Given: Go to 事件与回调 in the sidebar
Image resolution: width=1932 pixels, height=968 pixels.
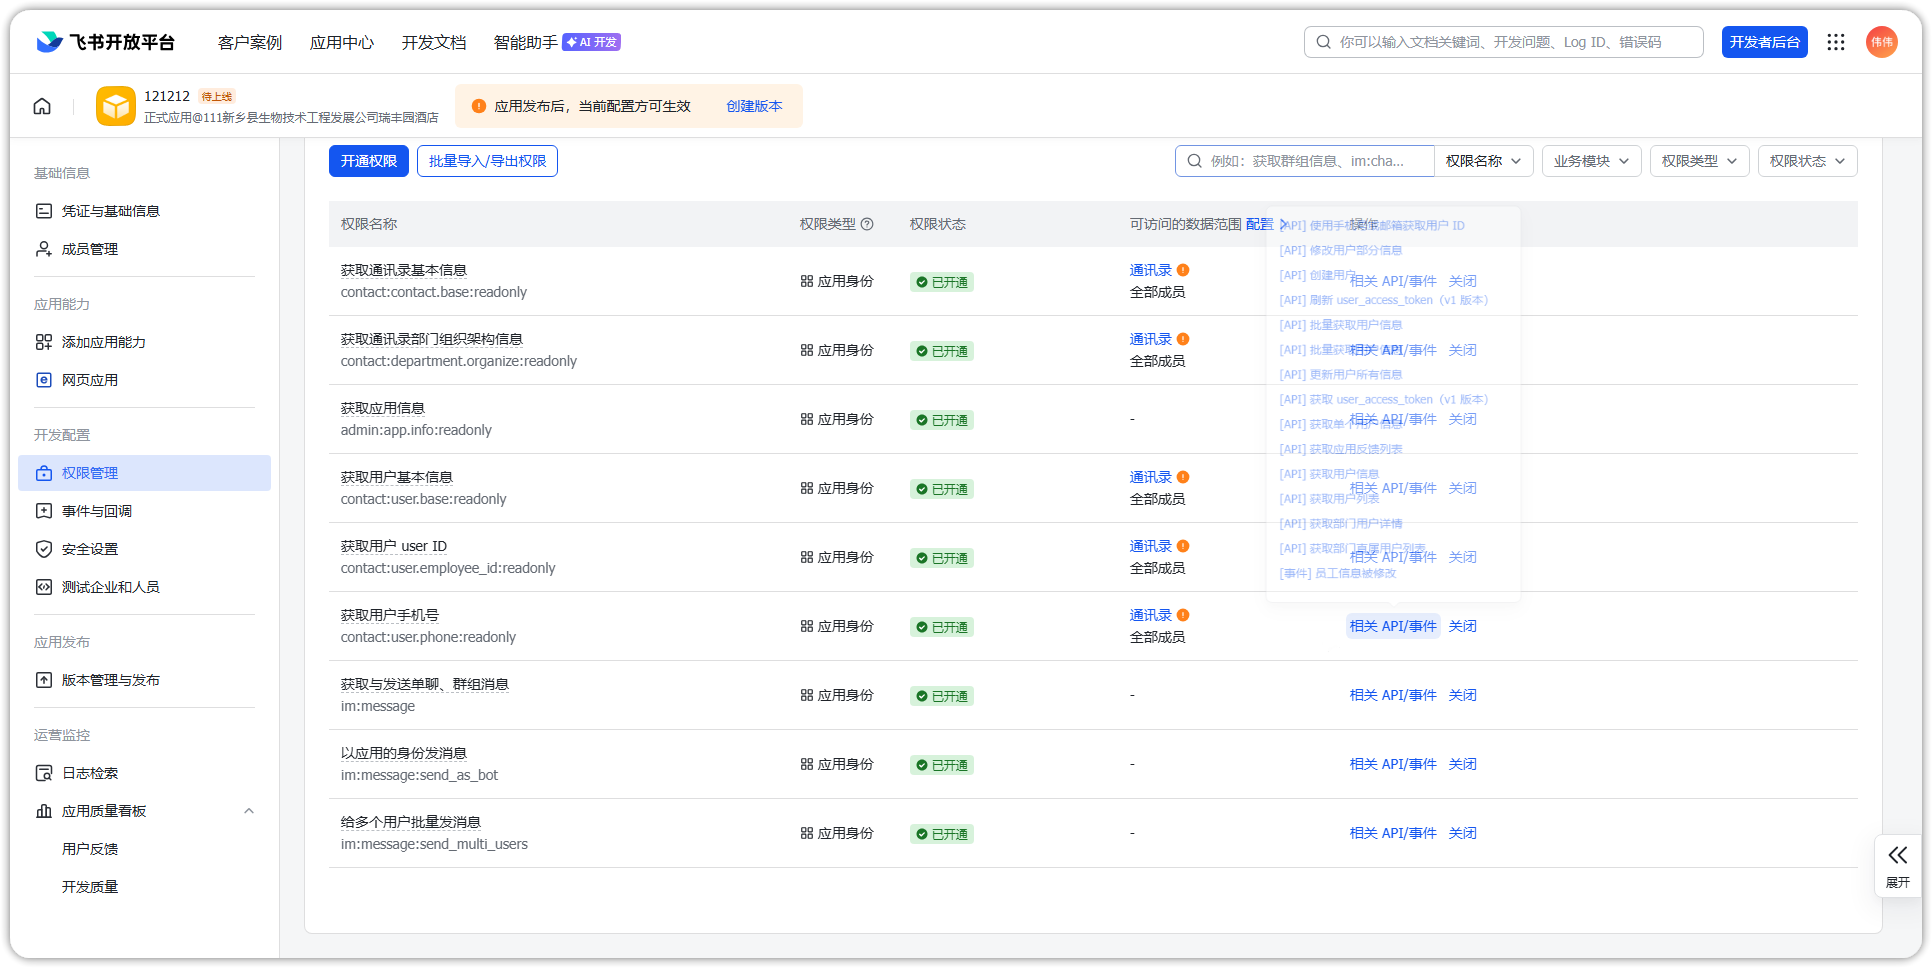Looking at the screenshot, I should click(97, 511).
